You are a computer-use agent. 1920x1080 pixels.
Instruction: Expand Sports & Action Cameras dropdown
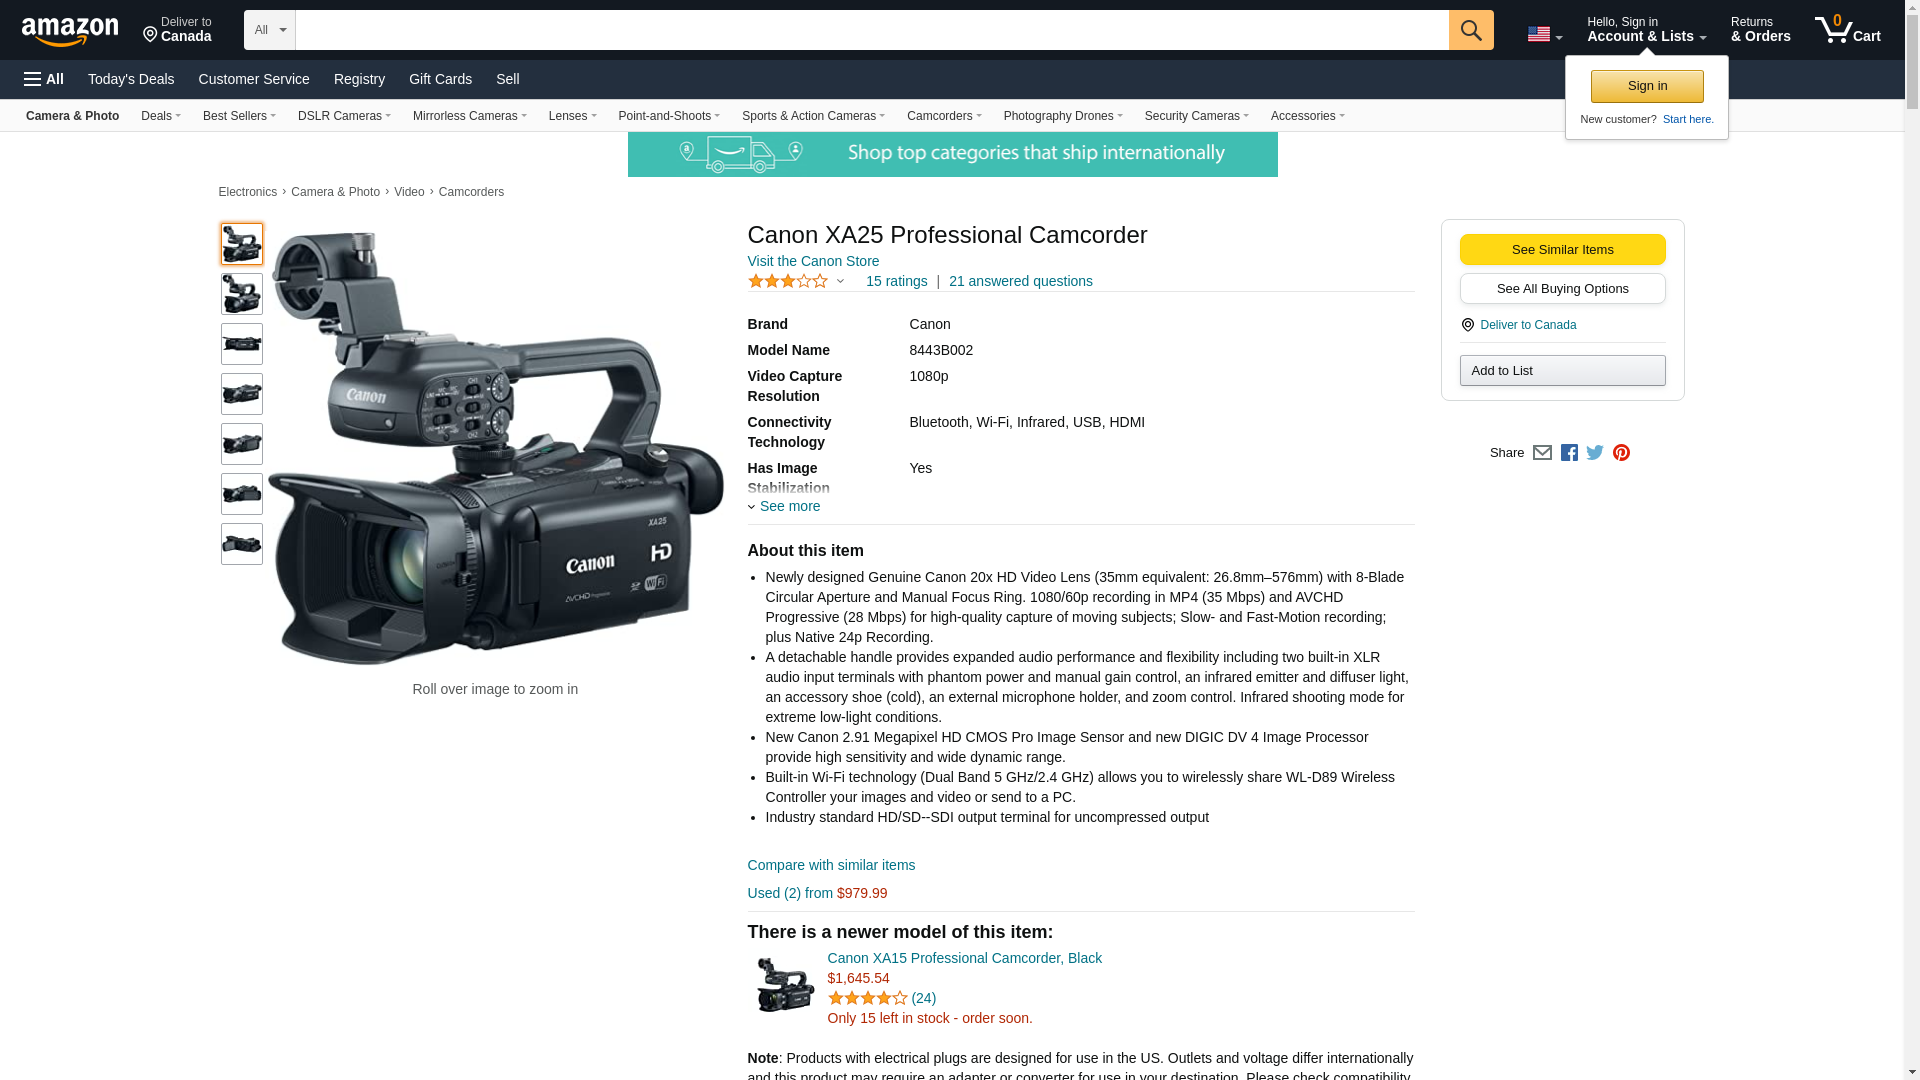point(813,116)
